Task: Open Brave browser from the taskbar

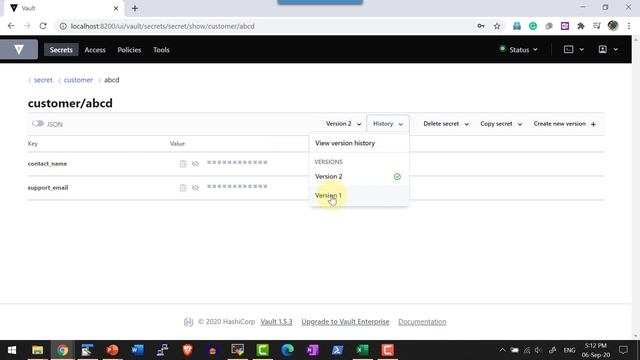Action: click(187, 350)
